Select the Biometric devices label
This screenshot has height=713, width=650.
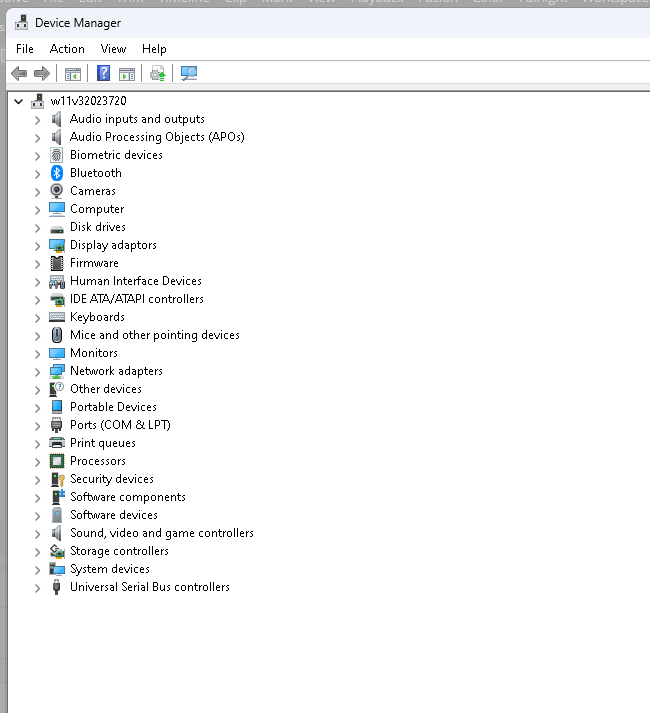click(116, 155)
